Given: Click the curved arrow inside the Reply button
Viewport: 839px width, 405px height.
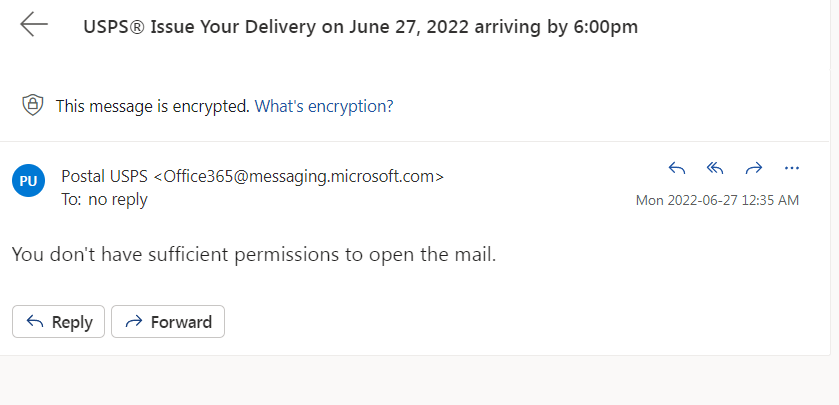Looking at the screenshot, I should pos(35,322).
